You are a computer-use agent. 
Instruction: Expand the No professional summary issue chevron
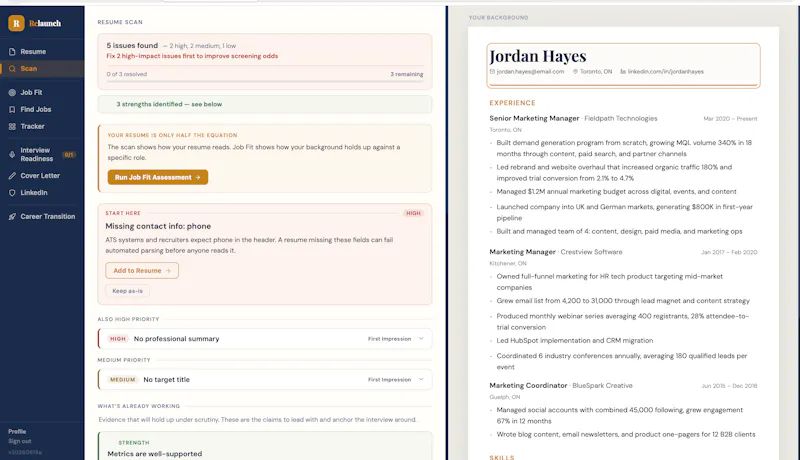click(421, 339)
